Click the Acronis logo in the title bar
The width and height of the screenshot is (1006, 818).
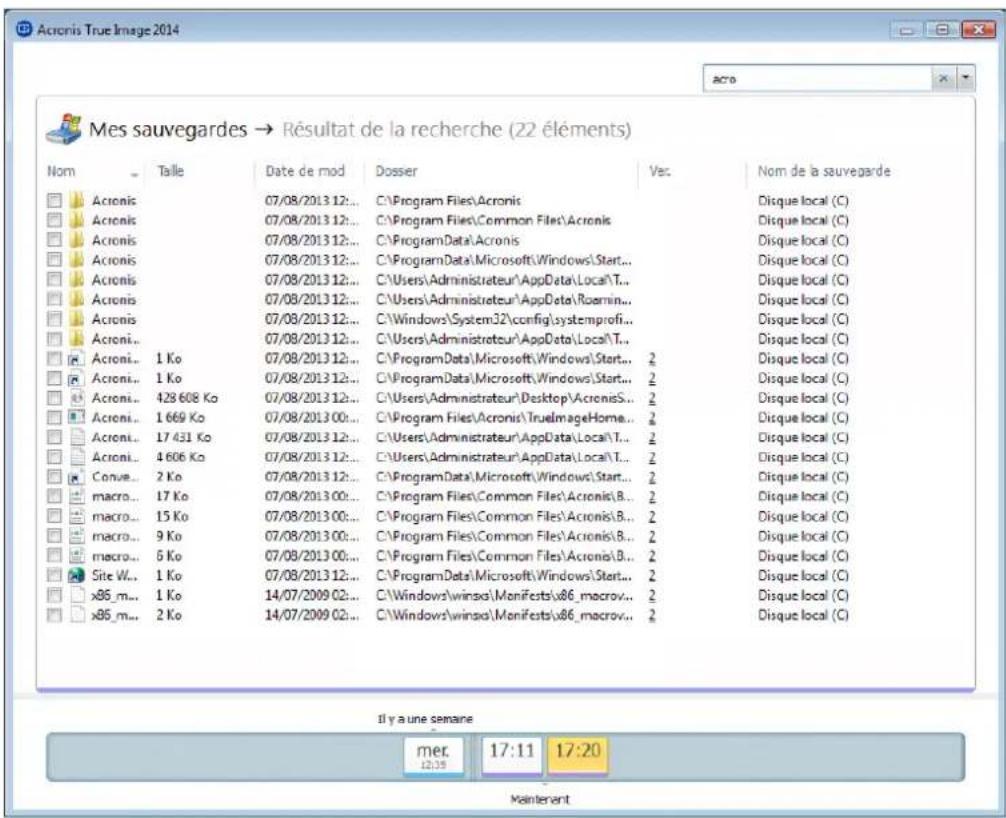click(x=24, y=30)
